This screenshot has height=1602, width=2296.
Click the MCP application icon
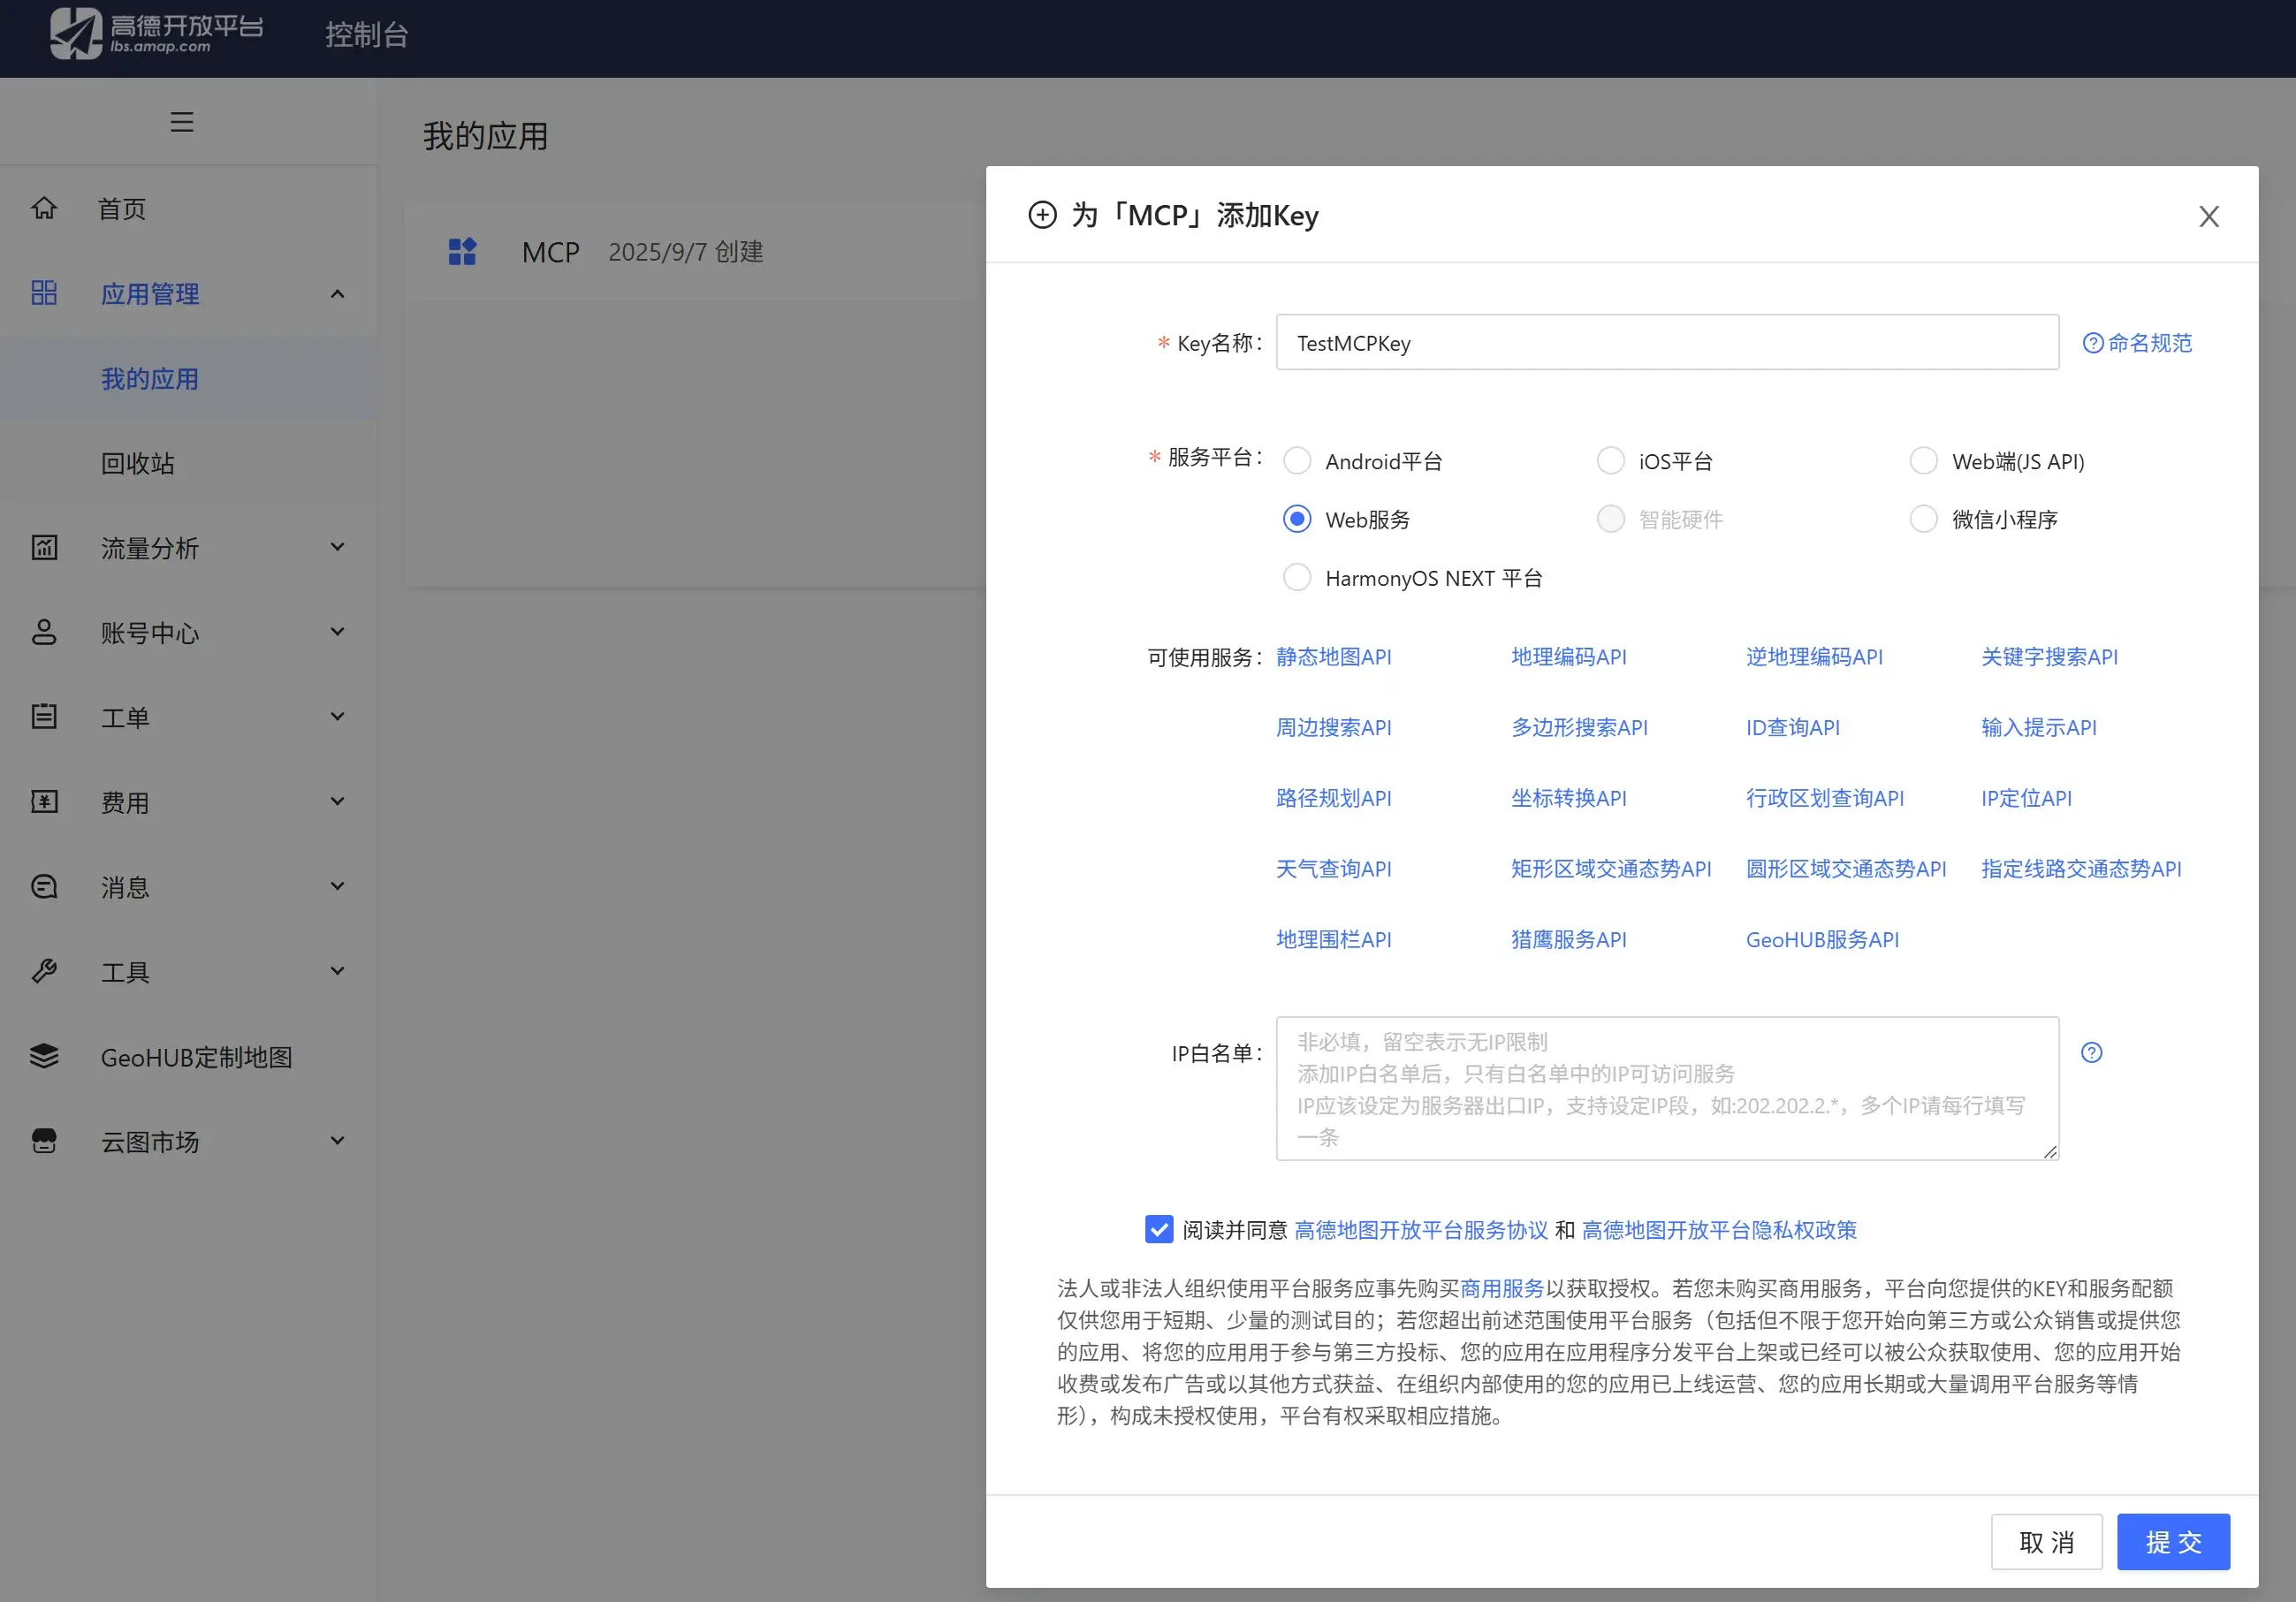(462, 251)
